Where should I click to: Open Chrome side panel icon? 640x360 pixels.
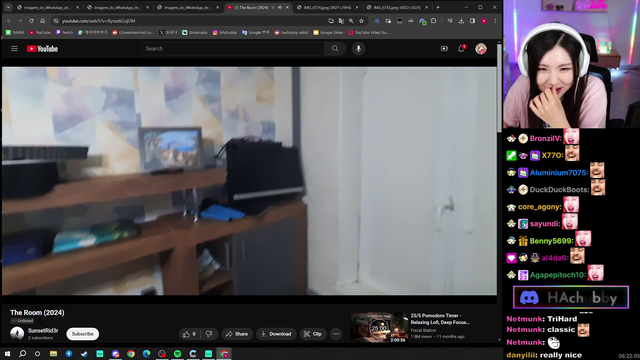point(472,21)
